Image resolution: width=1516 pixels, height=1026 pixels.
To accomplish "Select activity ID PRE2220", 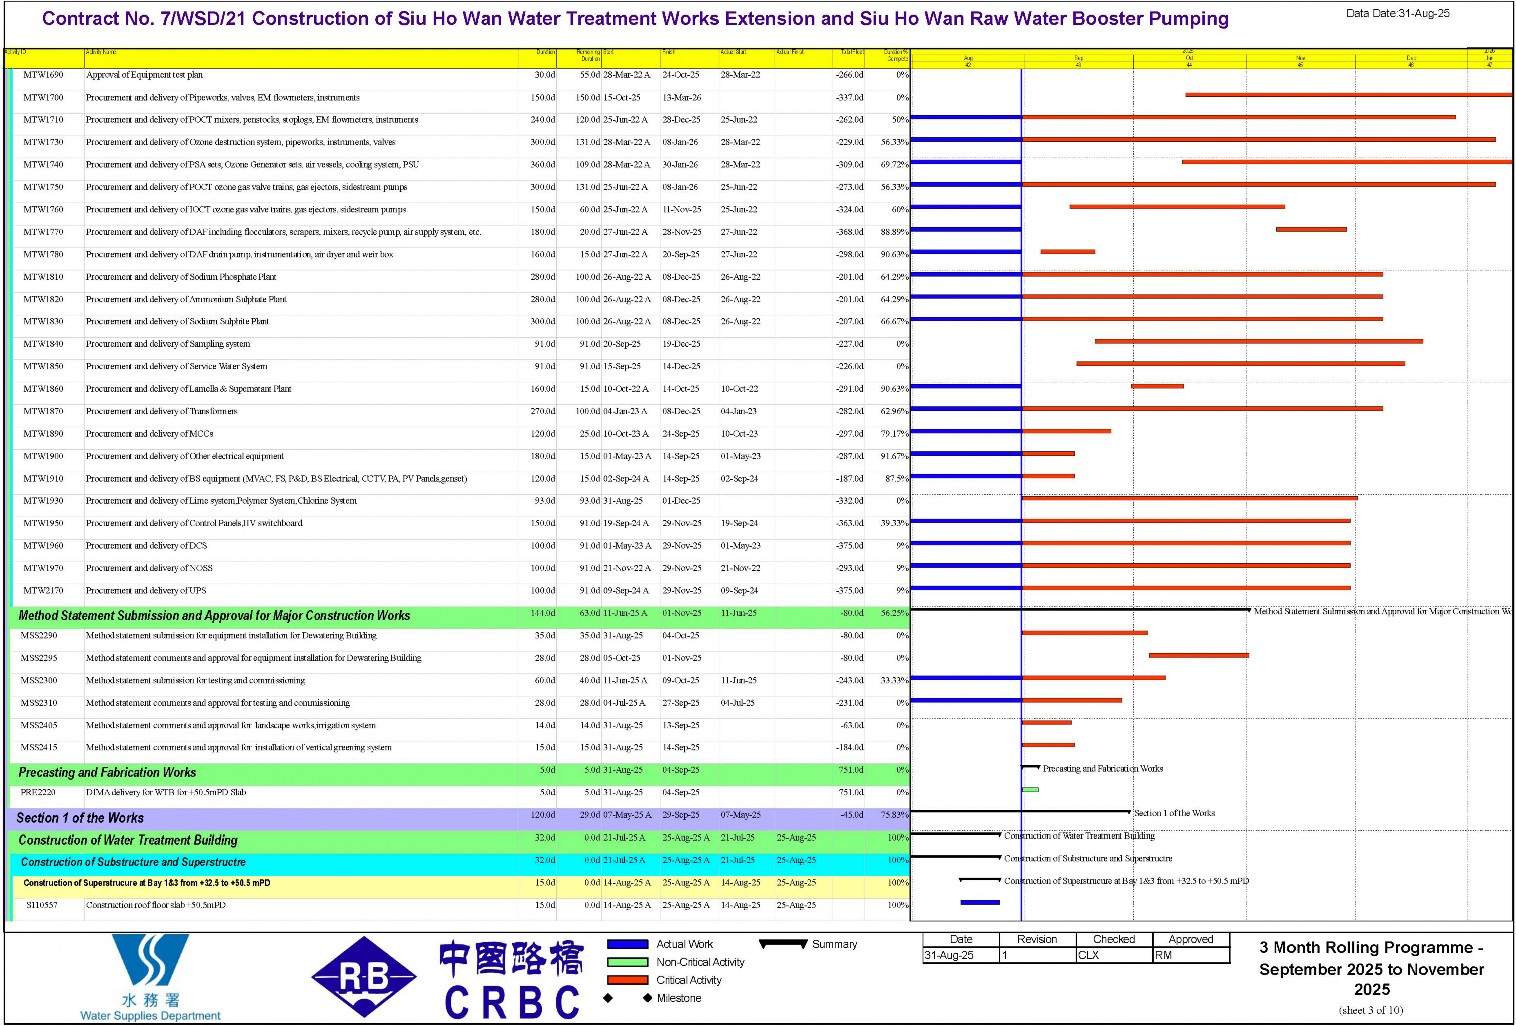I will click(x=38, y=792).
